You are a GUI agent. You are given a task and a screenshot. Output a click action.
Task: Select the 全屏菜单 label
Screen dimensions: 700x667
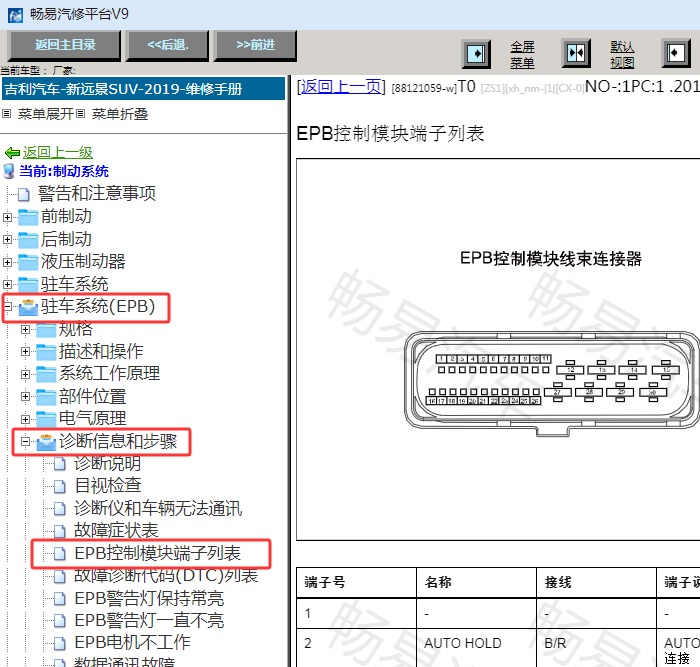point(522,54)
